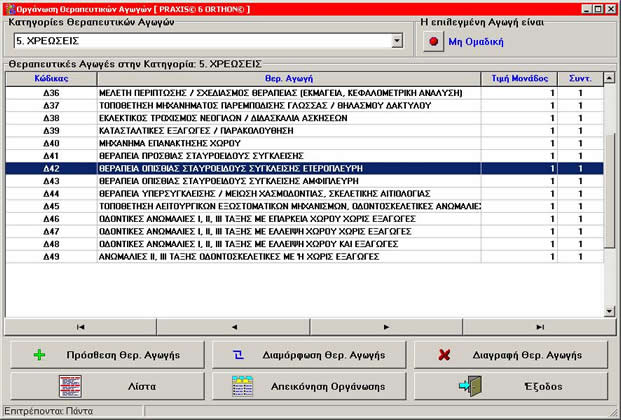
Task: Go to previous record arrow
Action: pos(233,326)
